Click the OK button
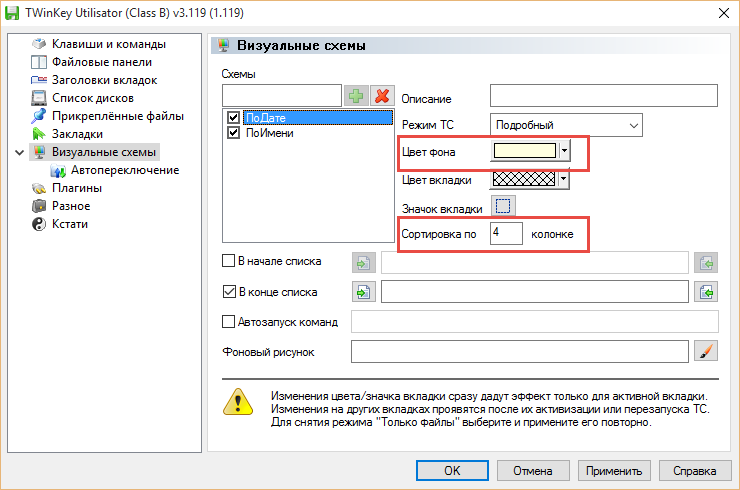This screenshot has width=740, height=490. tap(452, 471)
